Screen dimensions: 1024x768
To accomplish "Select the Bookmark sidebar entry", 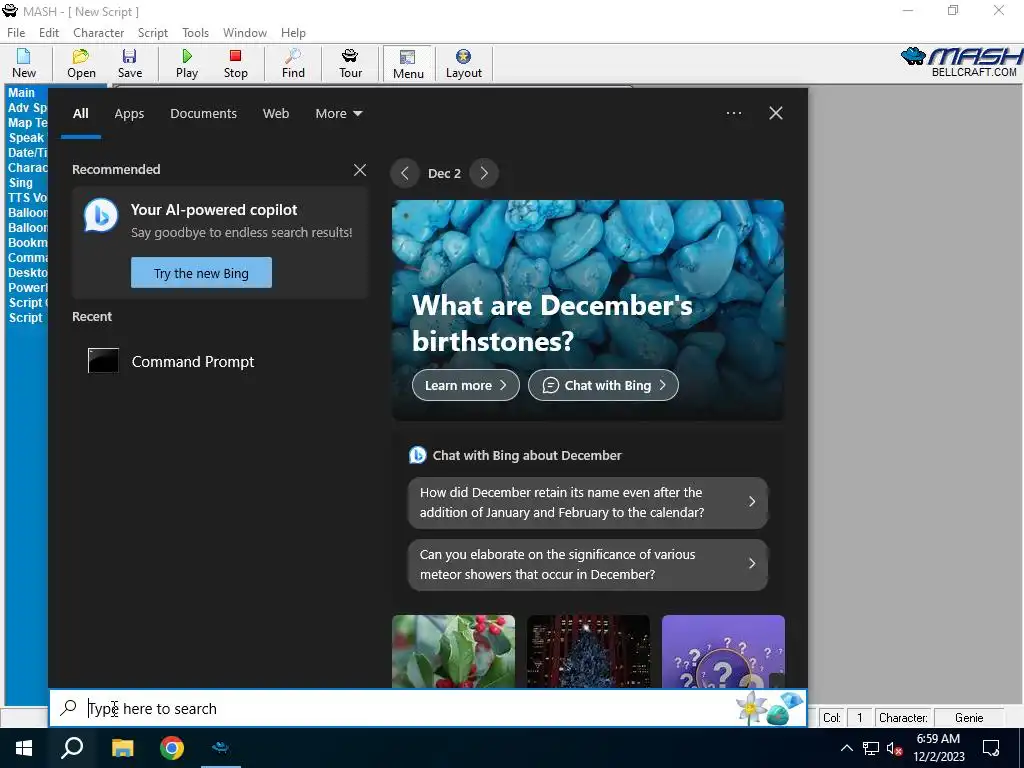I will (x=27, y=243).
